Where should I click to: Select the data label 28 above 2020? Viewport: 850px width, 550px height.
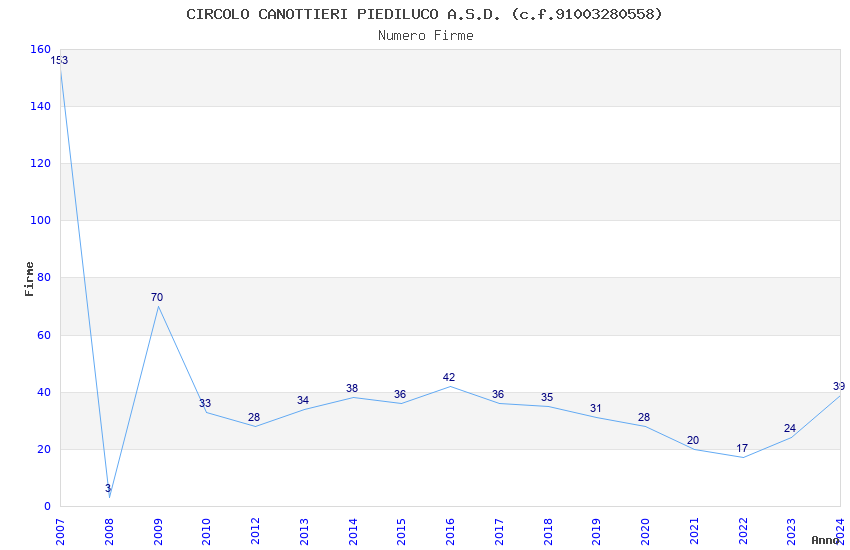click(644, 417)
